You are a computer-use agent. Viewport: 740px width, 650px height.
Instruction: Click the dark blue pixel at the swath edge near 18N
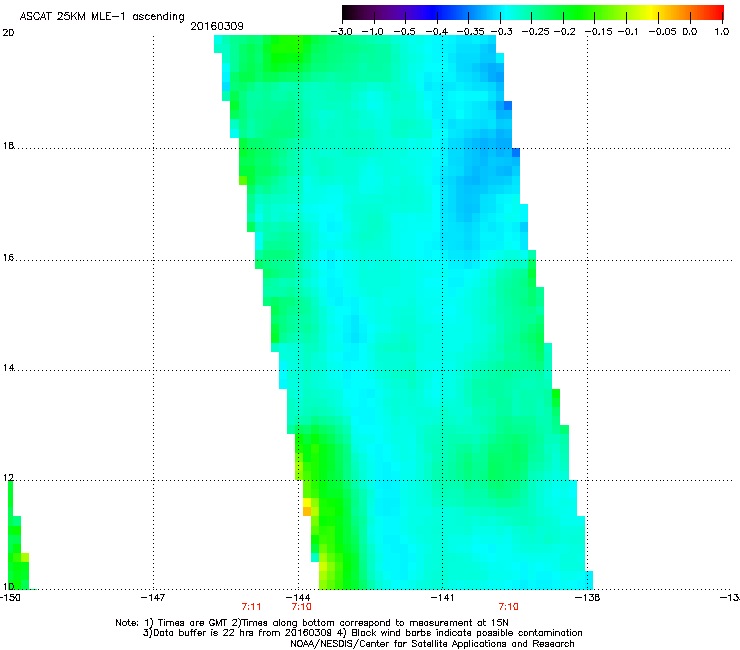tap(516, 152)
